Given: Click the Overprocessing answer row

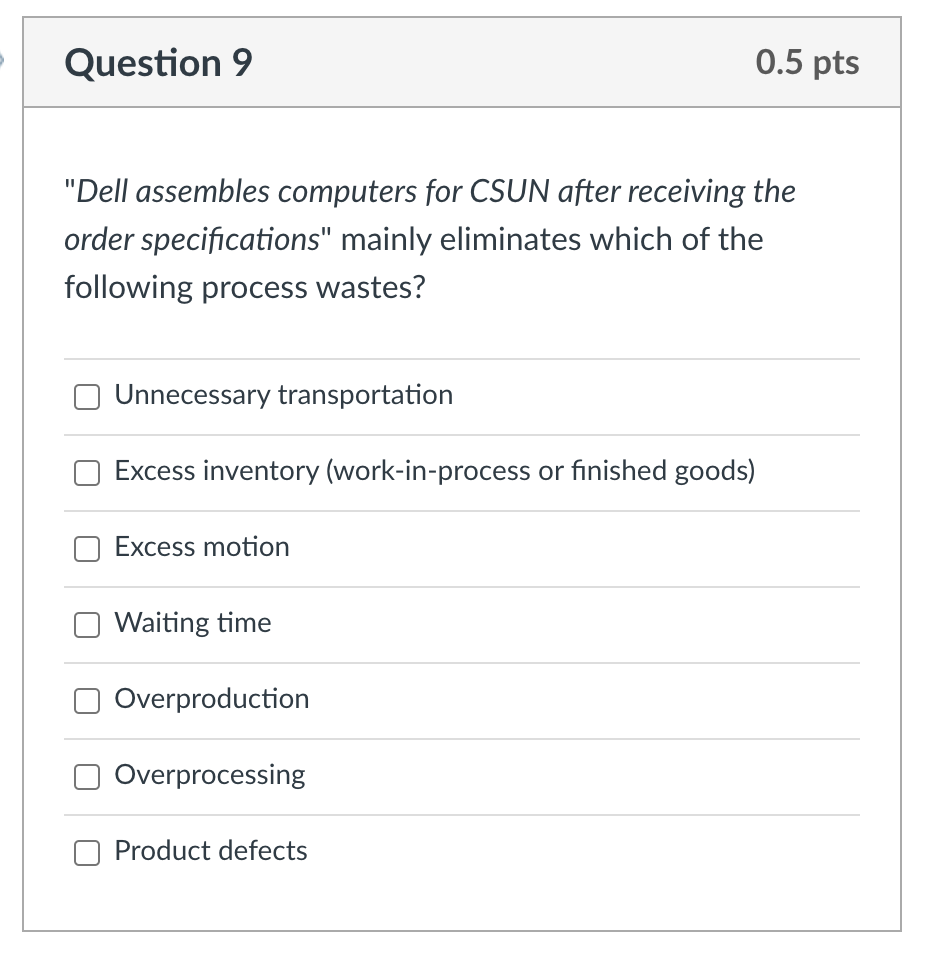Looking at the screenshot, I should pyautogui.click(x=209, y=775).
